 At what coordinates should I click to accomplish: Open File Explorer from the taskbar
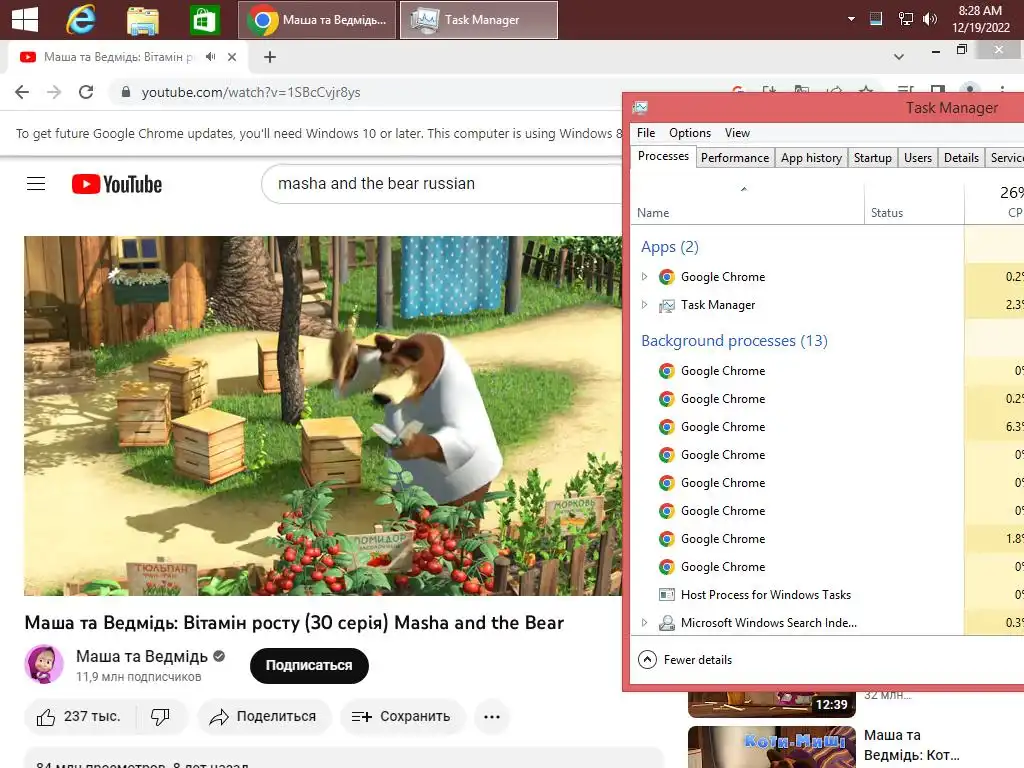142,20
